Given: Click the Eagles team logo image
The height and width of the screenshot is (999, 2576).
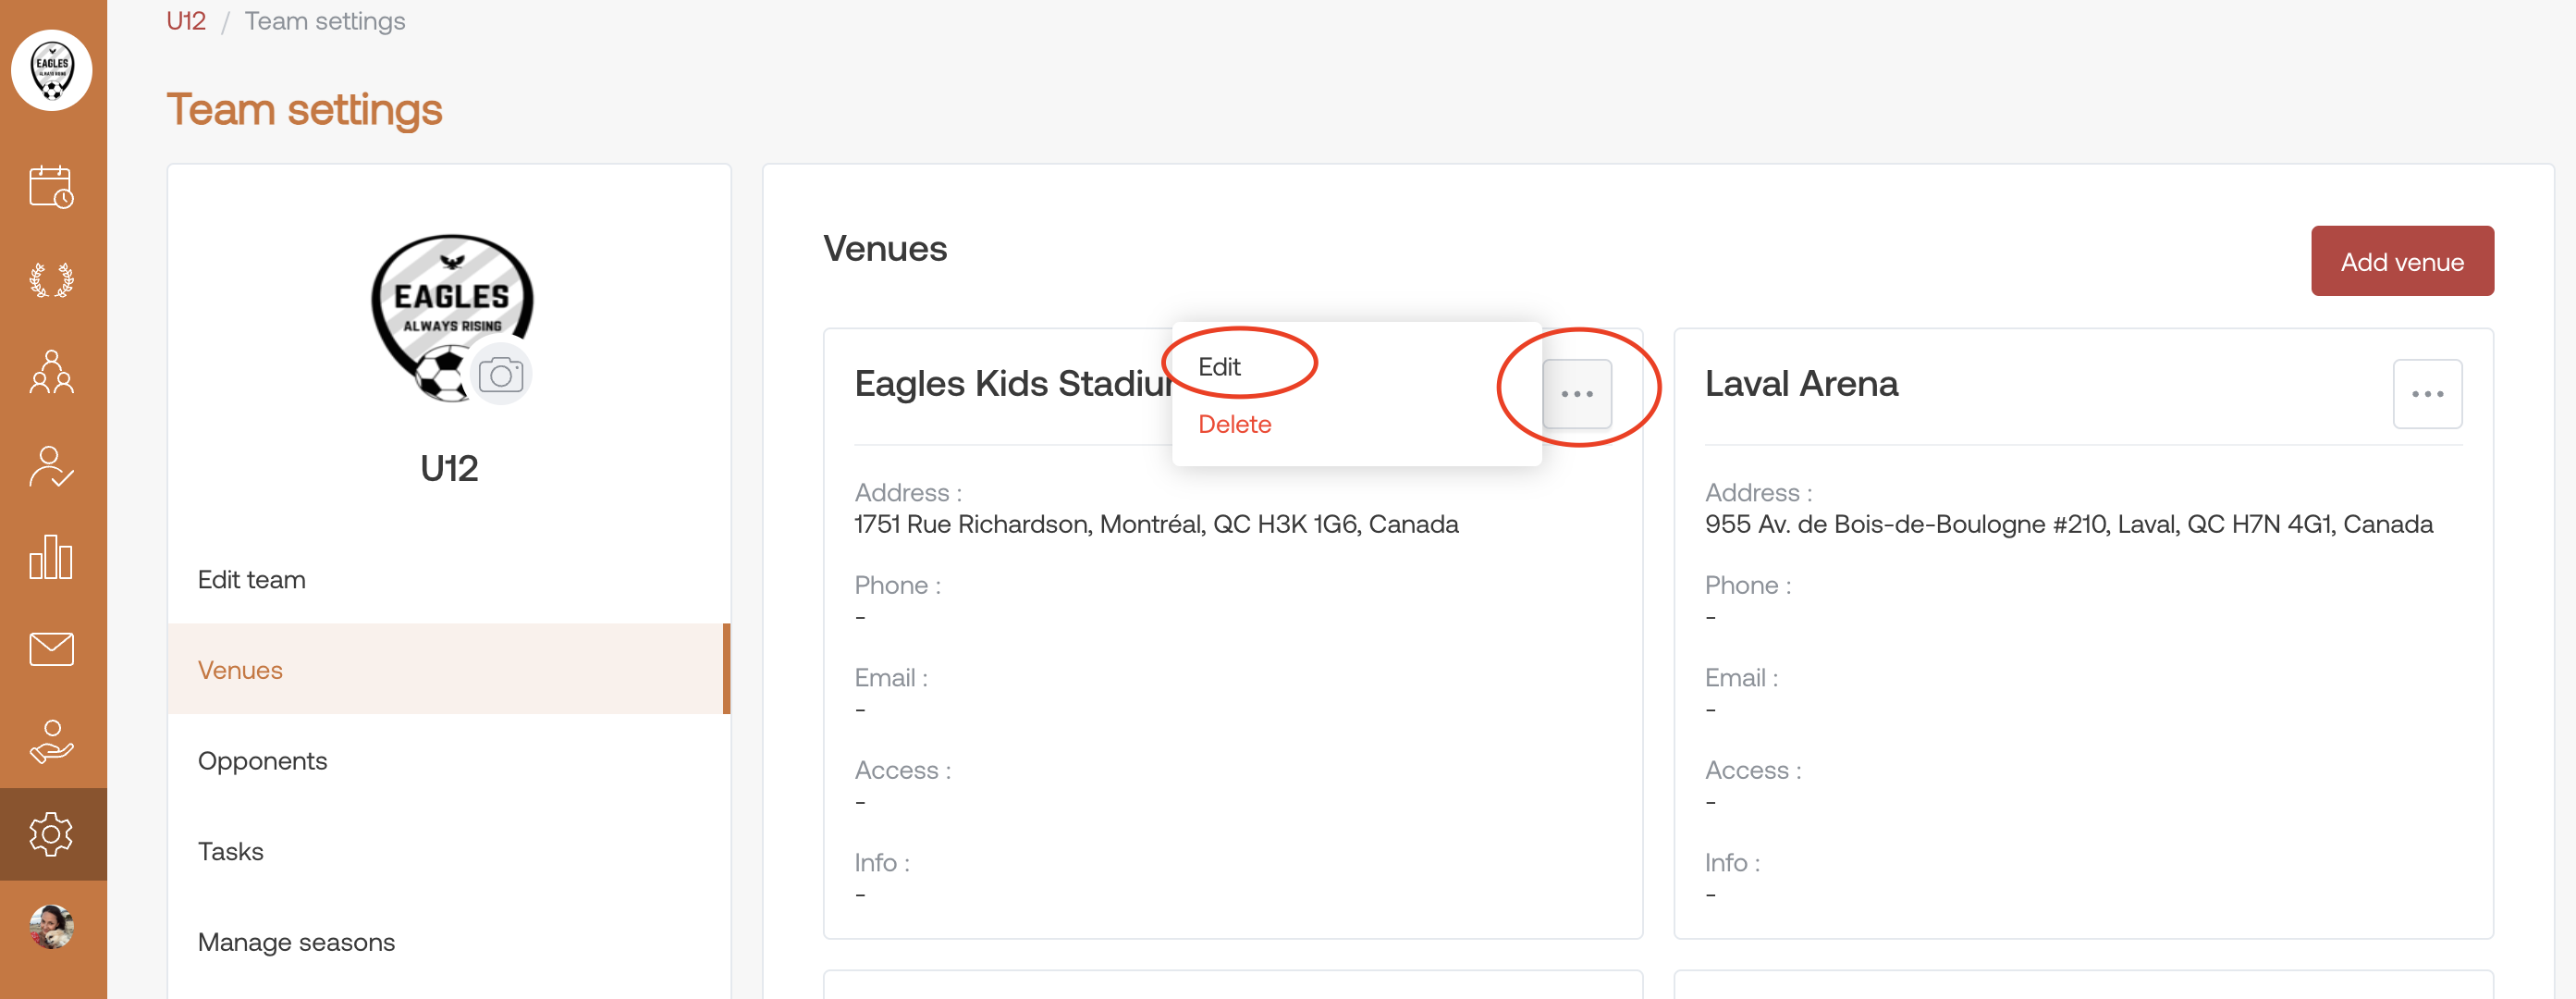Looking at the screenshot, I should 451,316.
